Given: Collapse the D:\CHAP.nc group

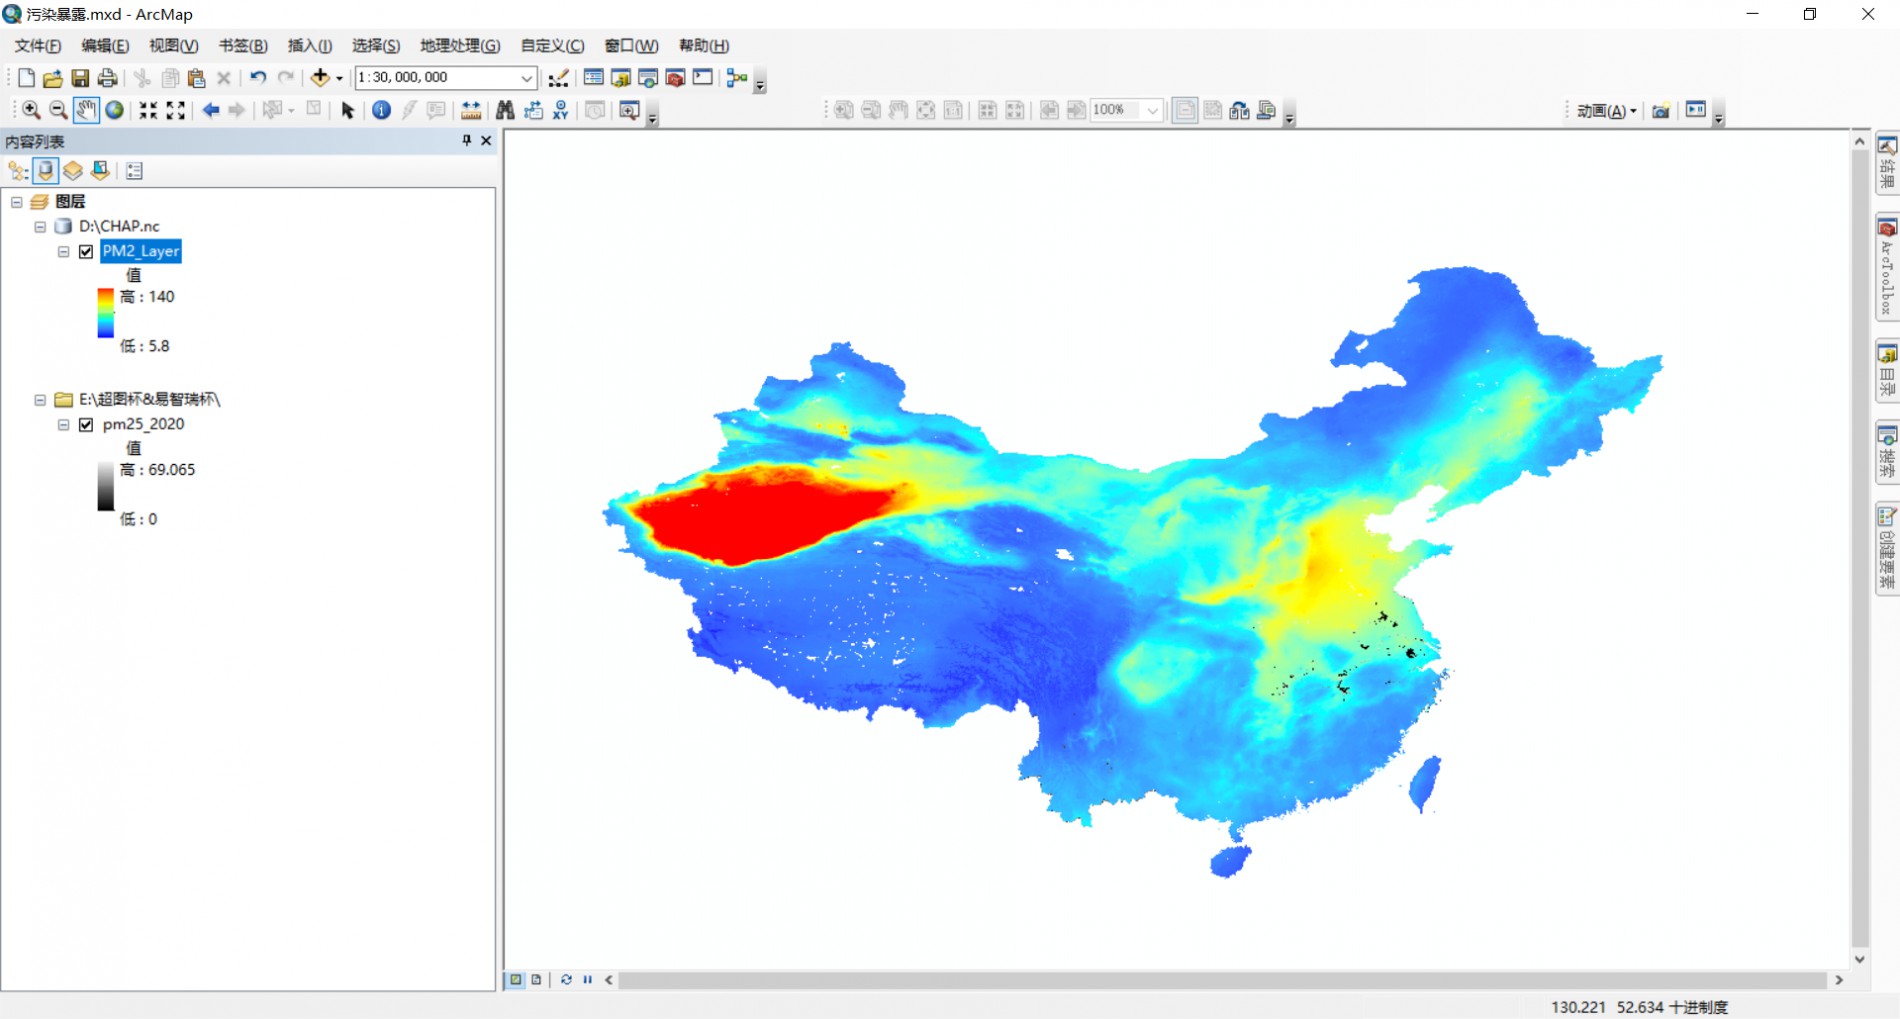Looking at the screenshot, I should [x=40, y=227].
